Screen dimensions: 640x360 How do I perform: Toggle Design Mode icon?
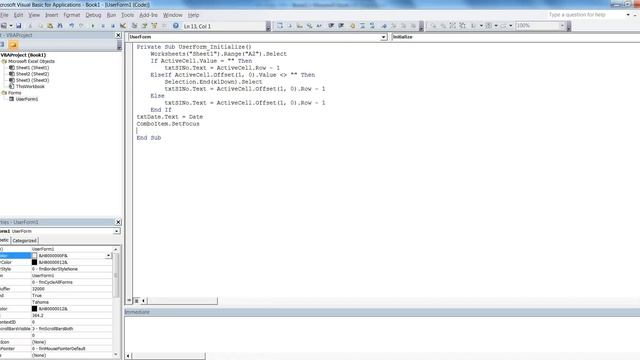pyautogui.click(x=123, y=26)
